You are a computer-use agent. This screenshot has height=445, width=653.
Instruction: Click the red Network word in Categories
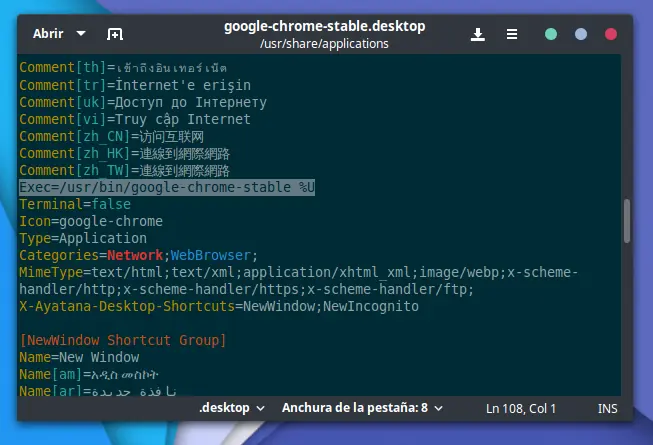(x=135, y=255)
